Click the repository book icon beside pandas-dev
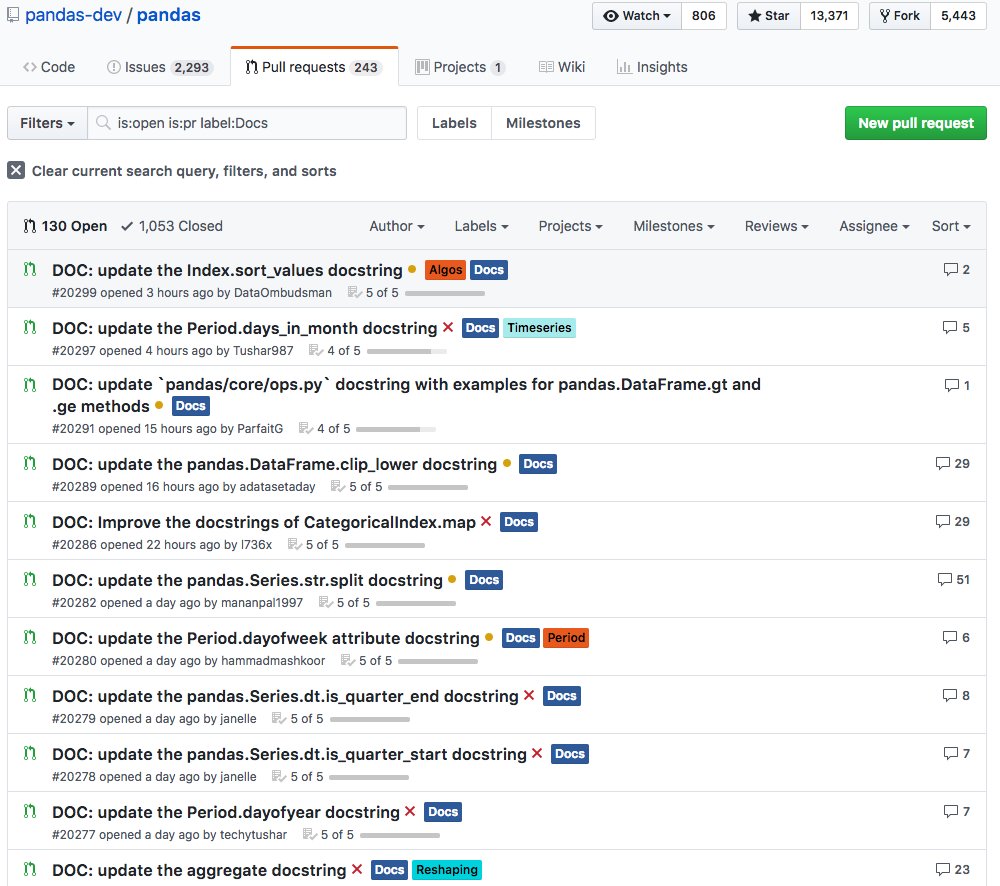1000x886 pixels. pos(13,15)
